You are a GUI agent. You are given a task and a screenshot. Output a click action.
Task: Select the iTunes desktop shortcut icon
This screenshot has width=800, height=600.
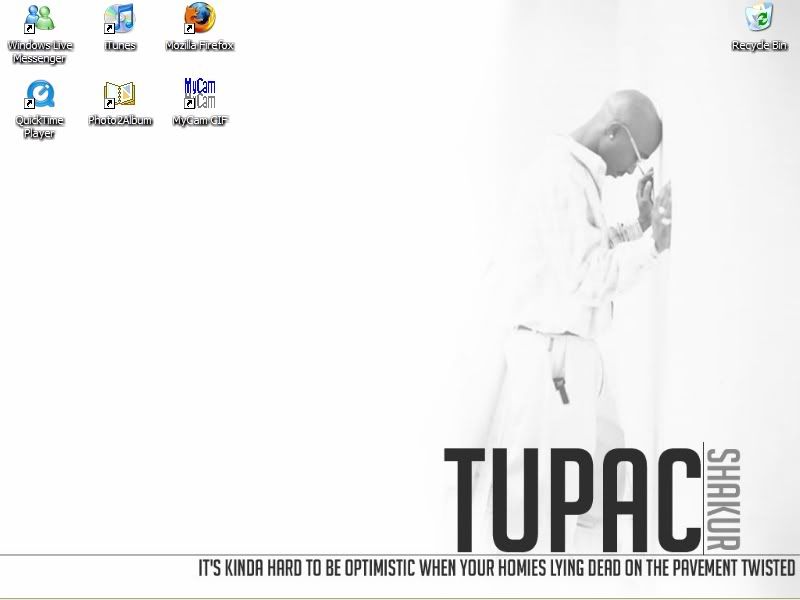(119, 18)
